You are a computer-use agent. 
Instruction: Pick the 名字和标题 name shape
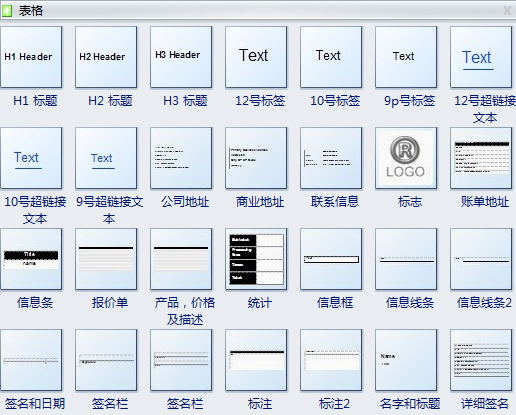[406, 360]
